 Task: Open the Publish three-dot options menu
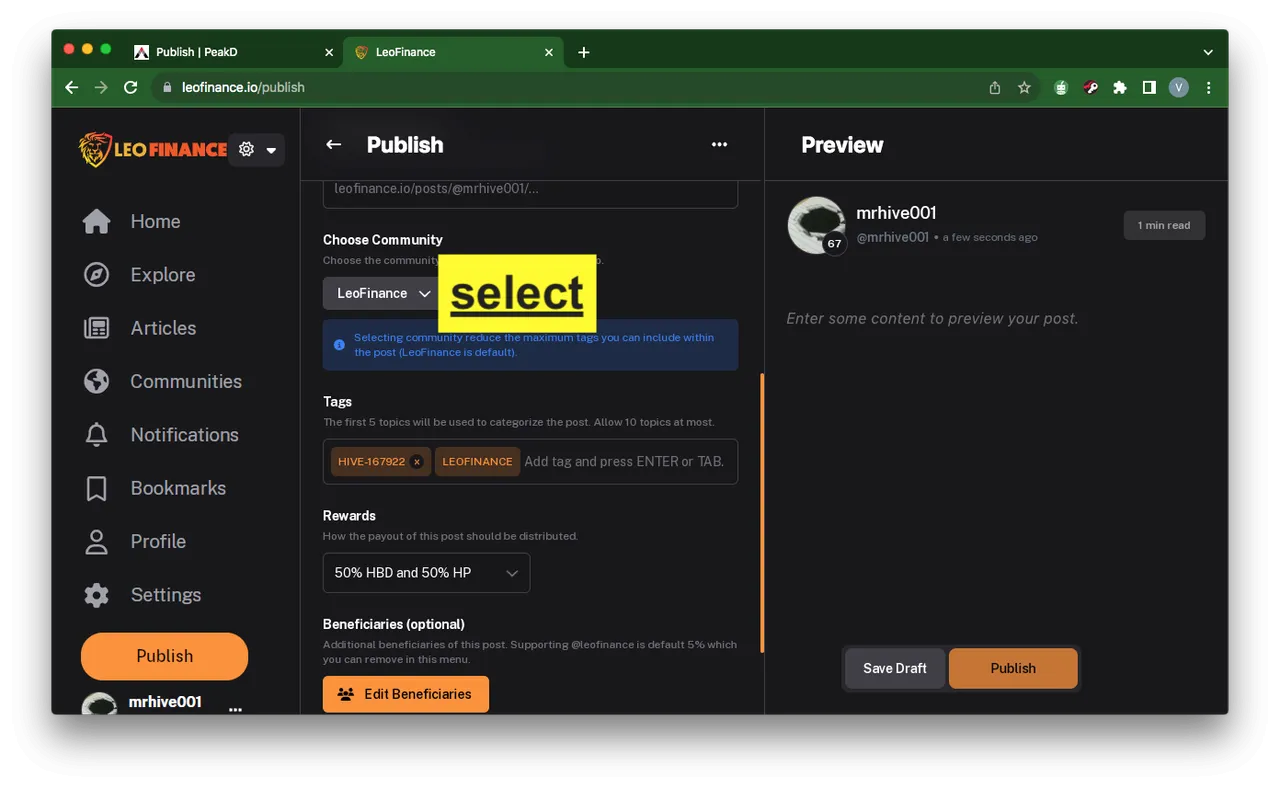(x=719, y=145)
